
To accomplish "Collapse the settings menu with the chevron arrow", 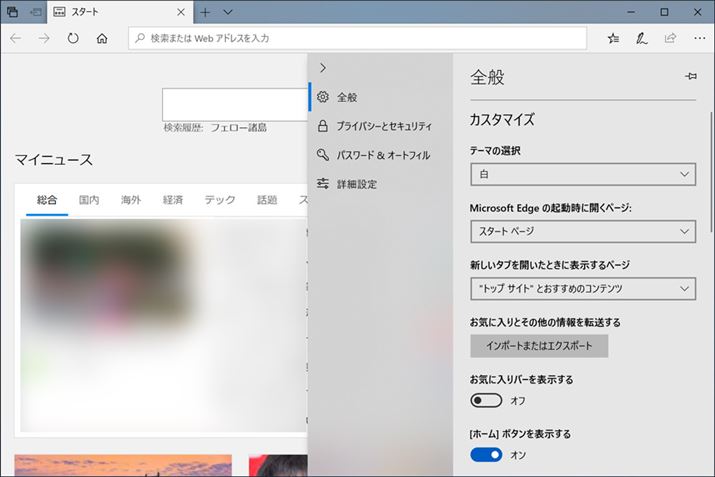I will pos(322,67).
